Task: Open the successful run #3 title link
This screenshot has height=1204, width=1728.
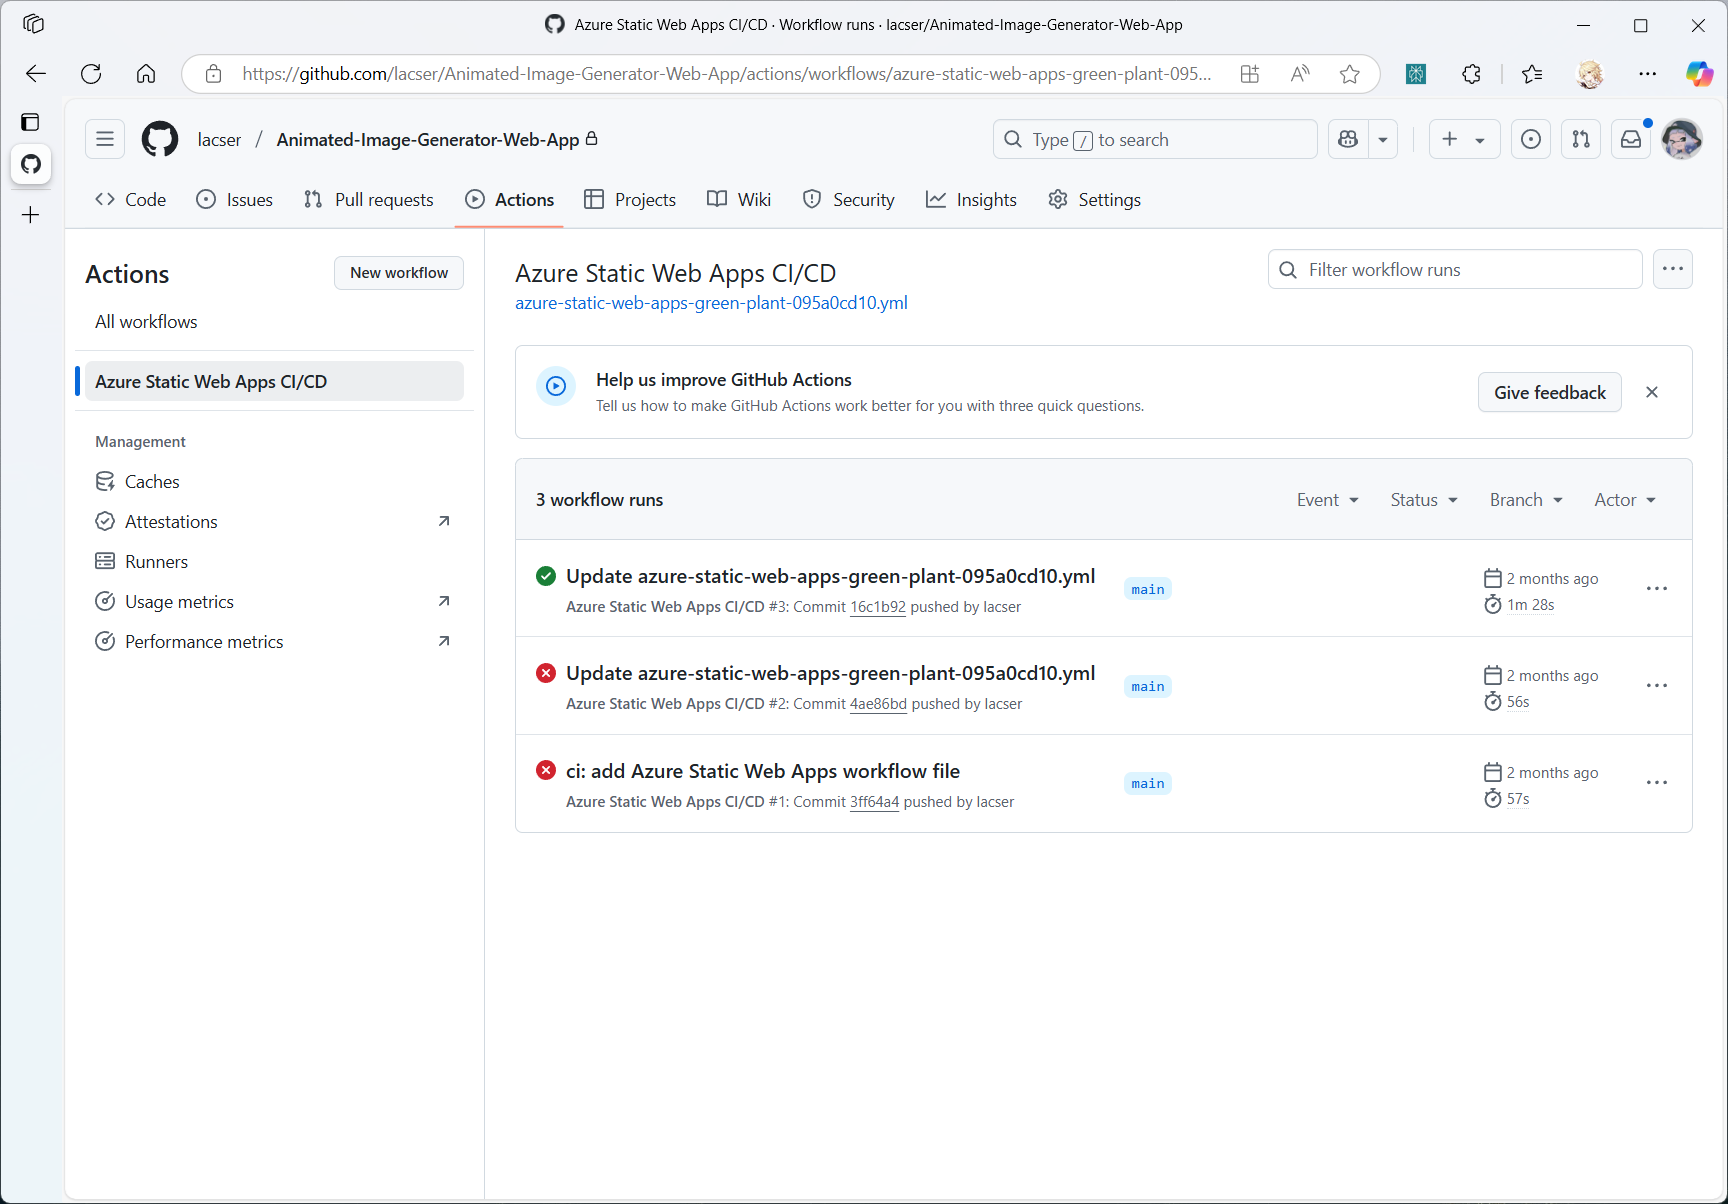Action: [830, 576]
